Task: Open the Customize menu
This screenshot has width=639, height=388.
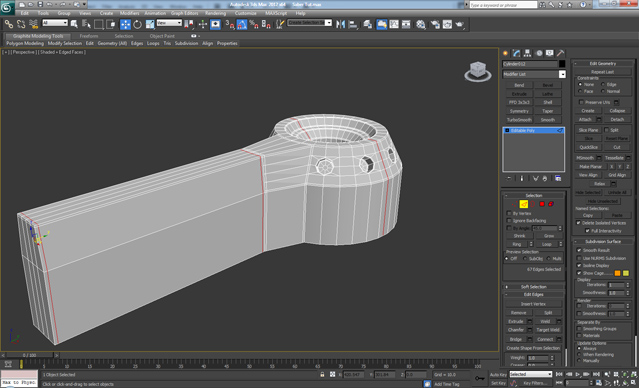Action: [246, 13]
